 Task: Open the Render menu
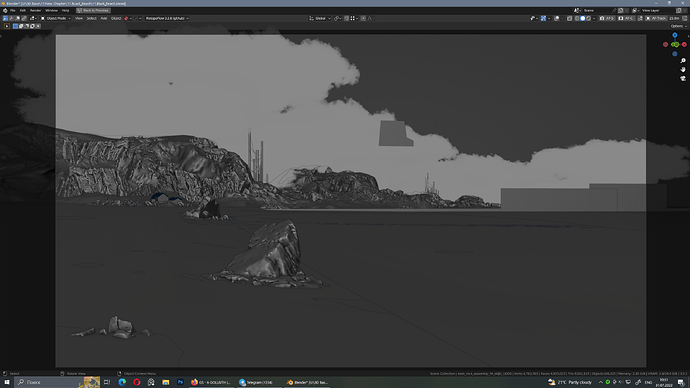click(x=35, y=10)
